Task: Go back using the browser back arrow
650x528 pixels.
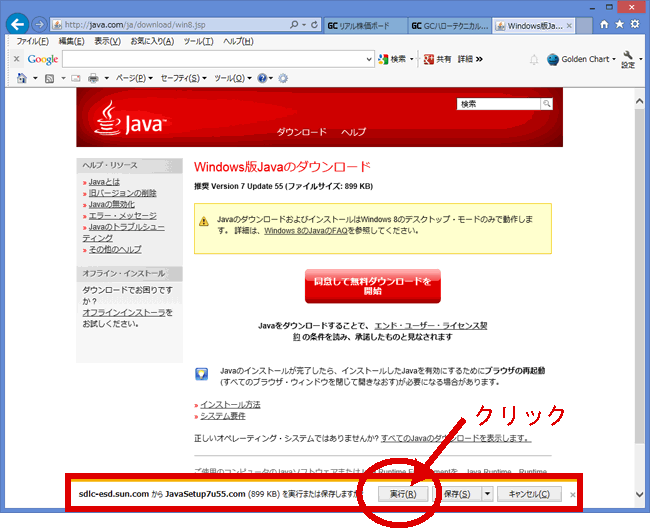Action: 17,24
